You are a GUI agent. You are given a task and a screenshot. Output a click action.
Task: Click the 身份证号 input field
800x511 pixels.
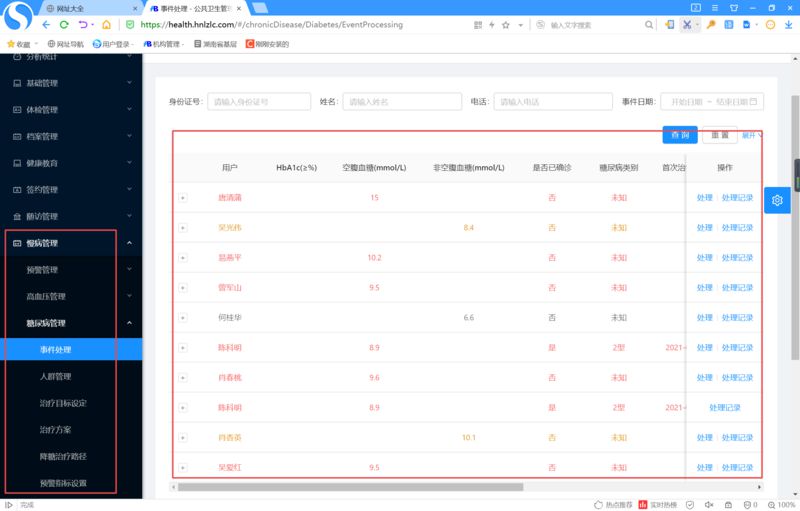(x=259, y=101)
